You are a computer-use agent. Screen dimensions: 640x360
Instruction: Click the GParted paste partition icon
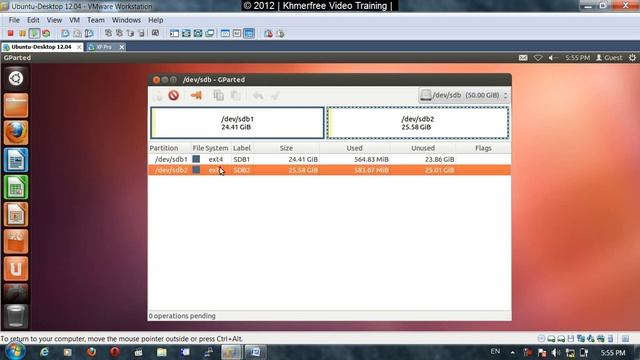tap(236, 96)
